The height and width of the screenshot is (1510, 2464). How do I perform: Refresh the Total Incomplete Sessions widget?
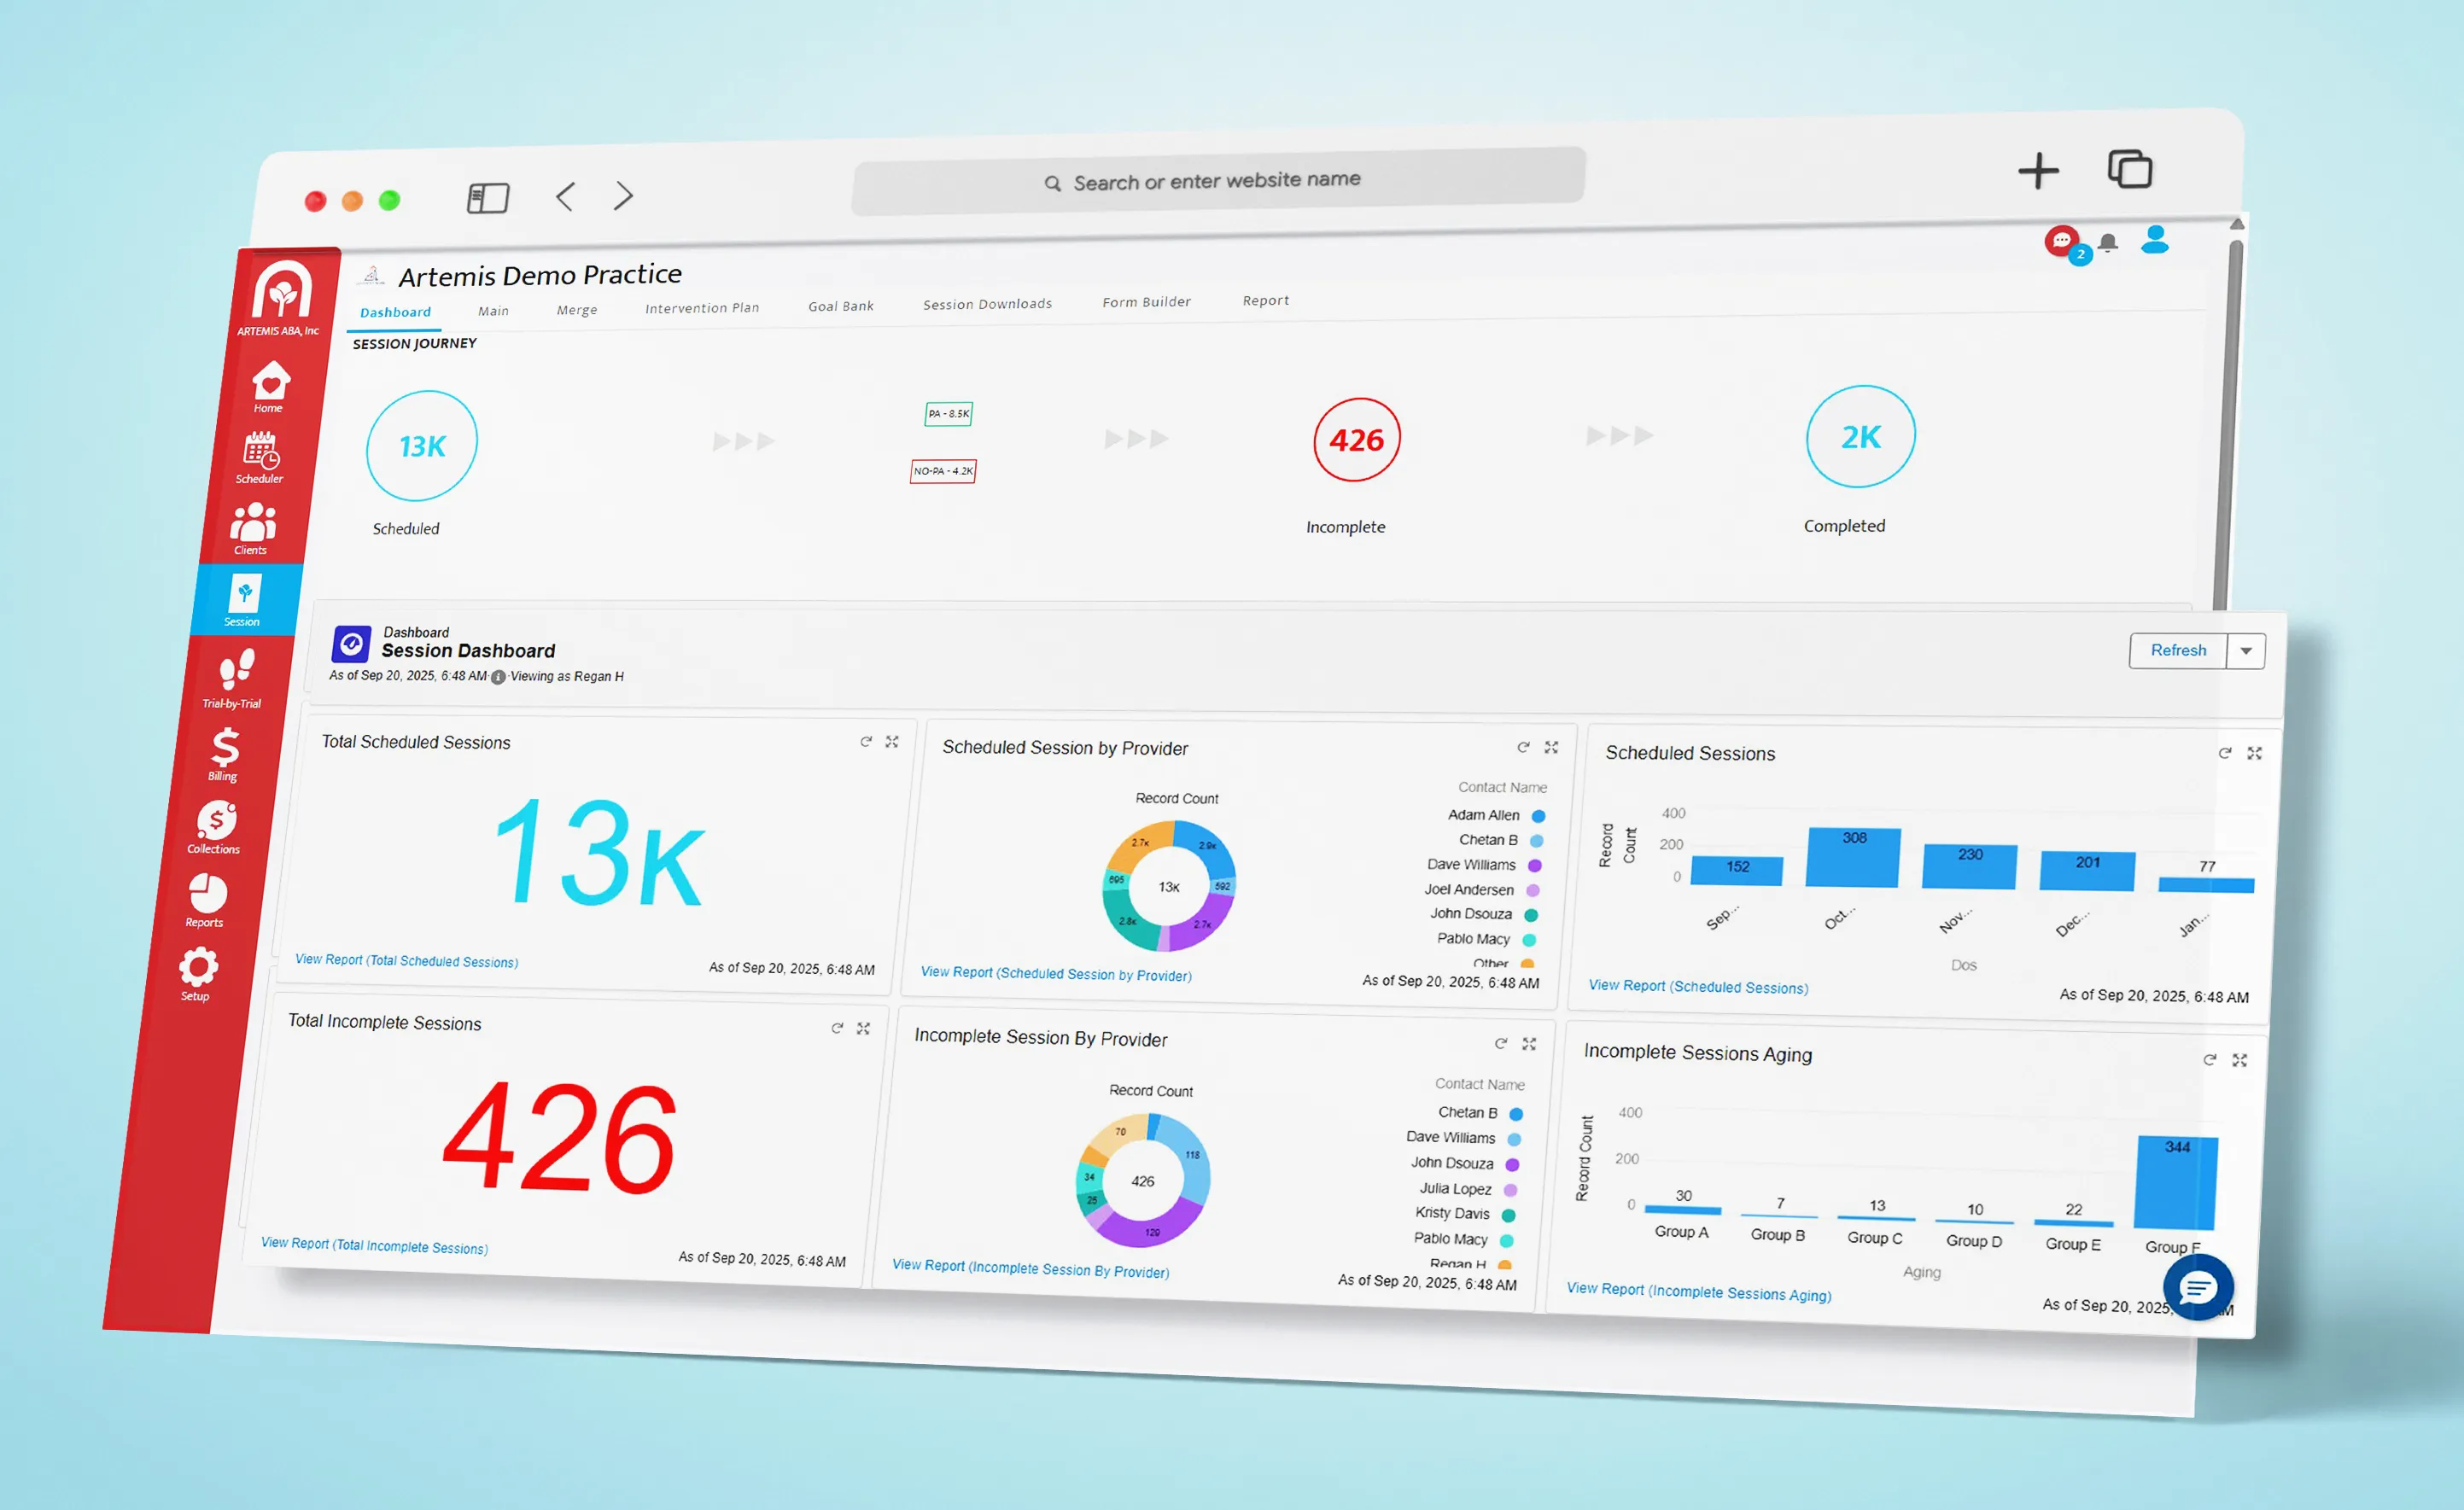click(837, 1028)
